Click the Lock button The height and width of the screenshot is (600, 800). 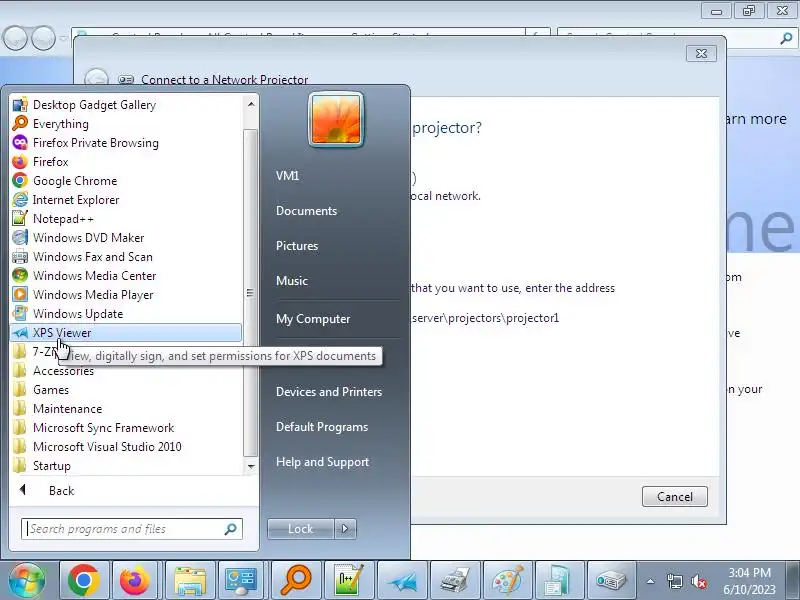(301, 529)
